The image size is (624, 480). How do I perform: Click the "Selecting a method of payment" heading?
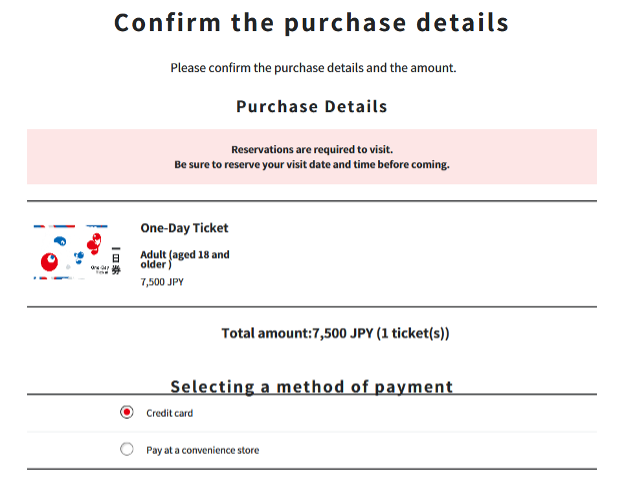point(312,386)
